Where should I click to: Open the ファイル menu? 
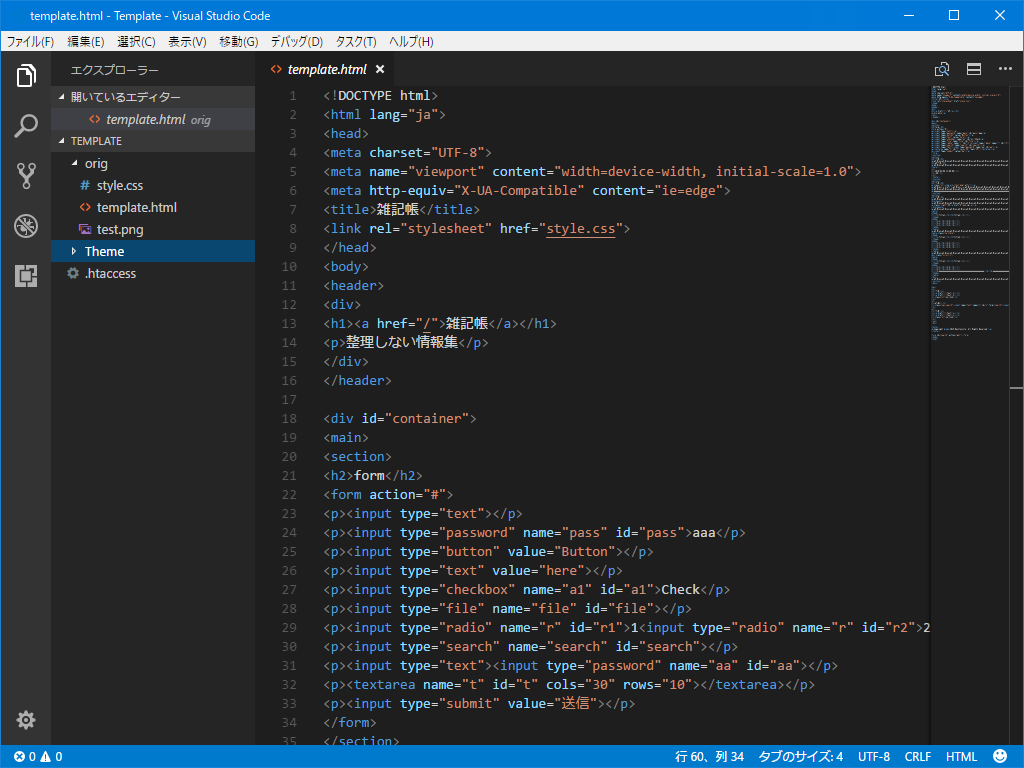click(27, 41)
